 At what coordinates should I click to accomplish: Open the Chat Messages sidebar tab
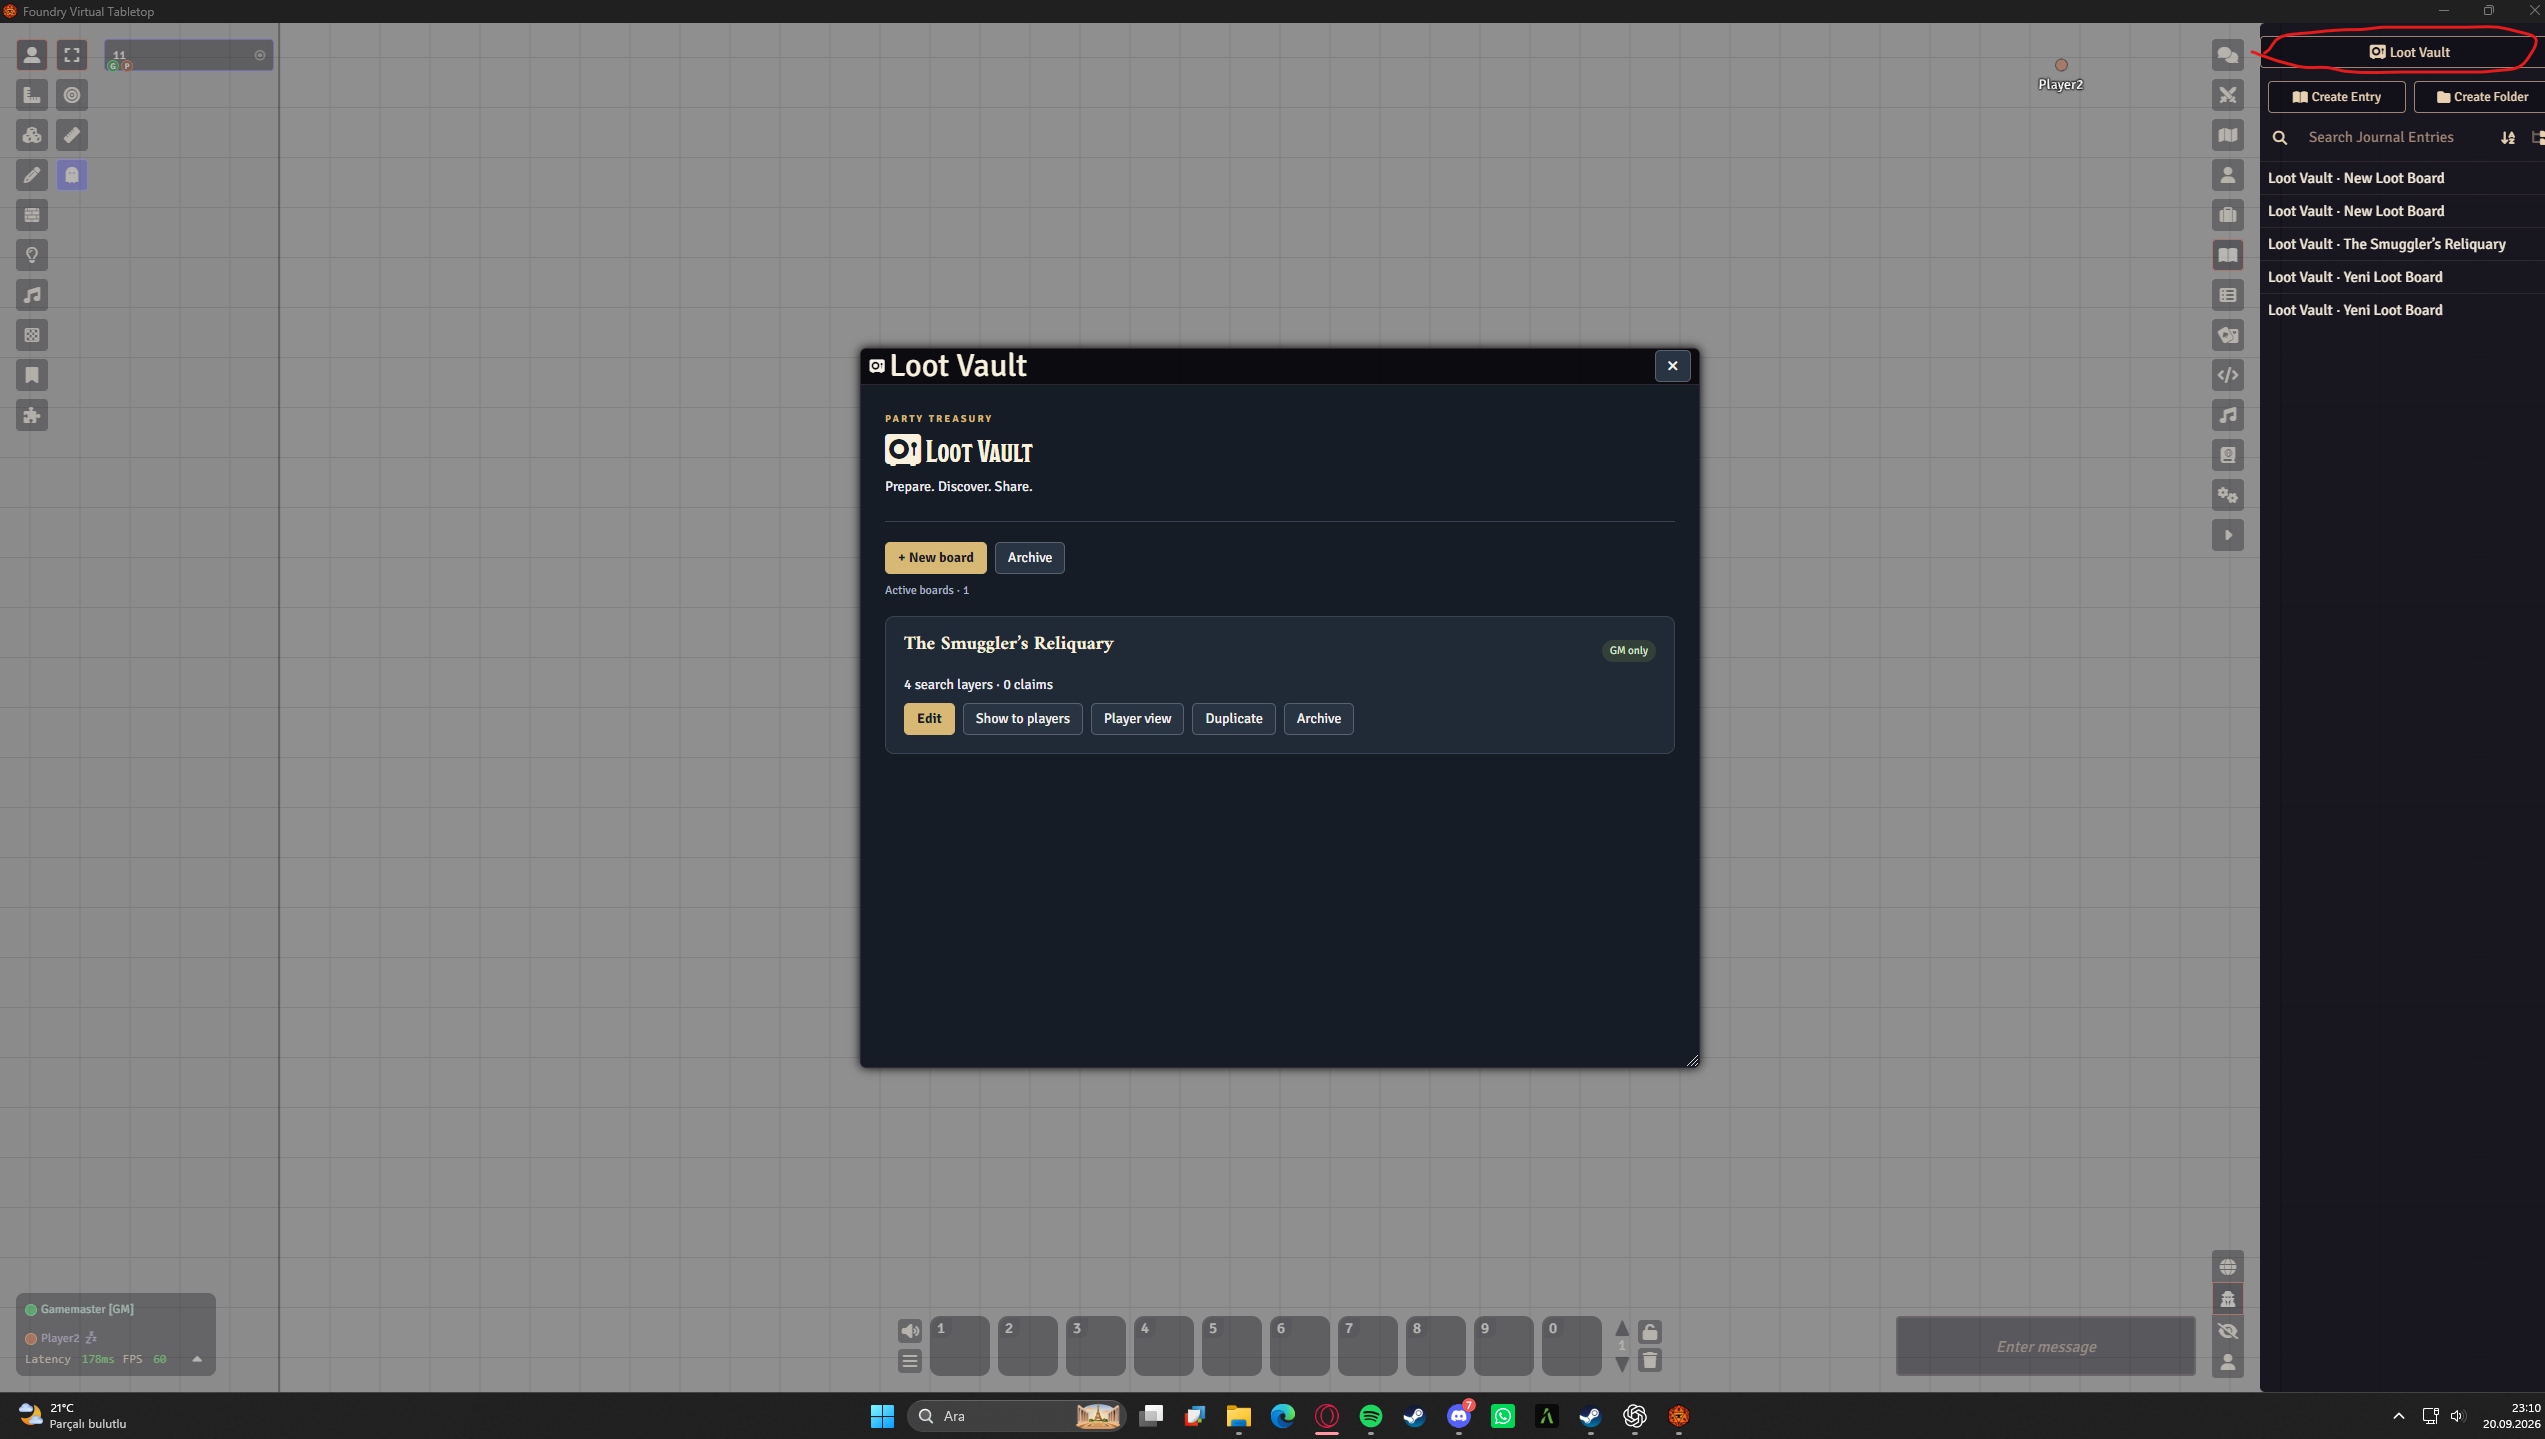point(2227,55)
